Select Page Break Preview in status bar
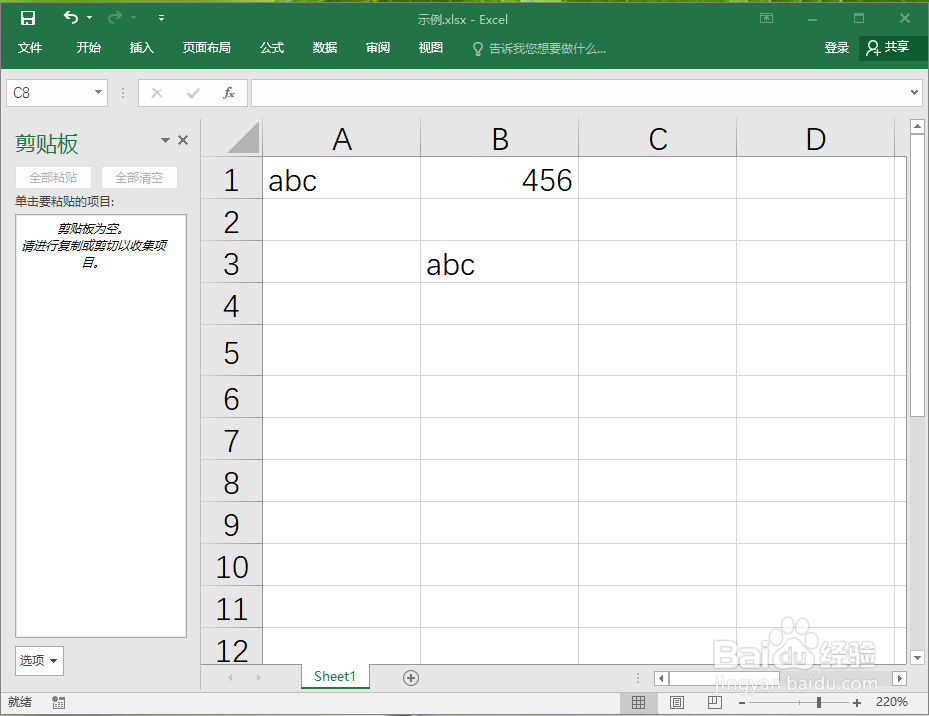This screenshot has height=716, width=929. click(713, 702)
